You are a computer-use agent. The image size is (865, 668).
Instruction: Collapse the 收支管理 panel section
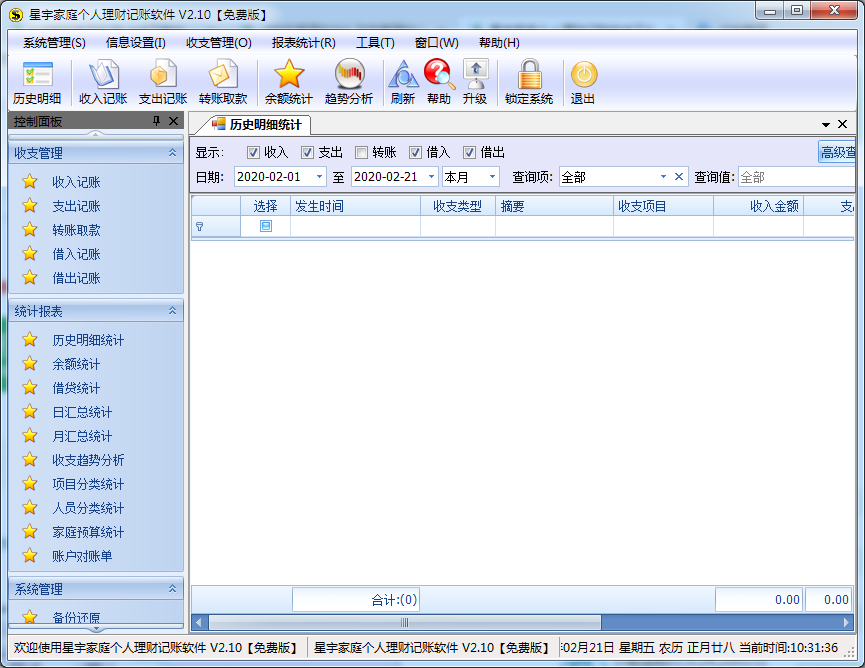172,153
